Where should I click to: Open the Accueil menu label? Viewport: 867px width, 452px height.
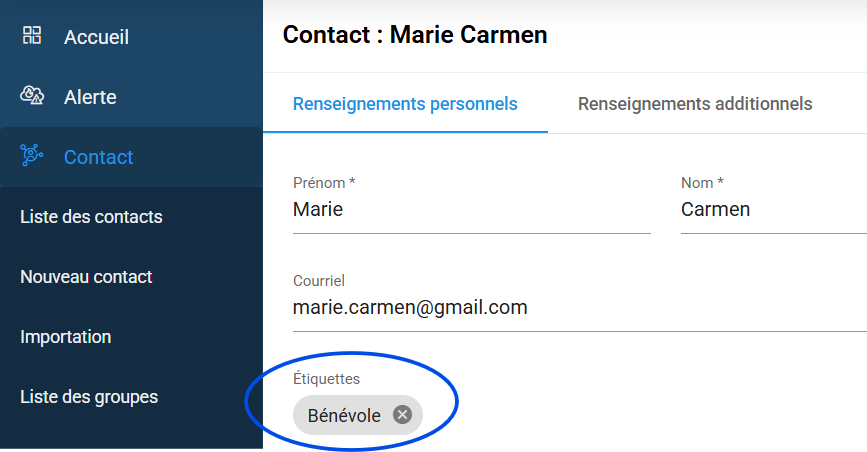pos(96,37)
